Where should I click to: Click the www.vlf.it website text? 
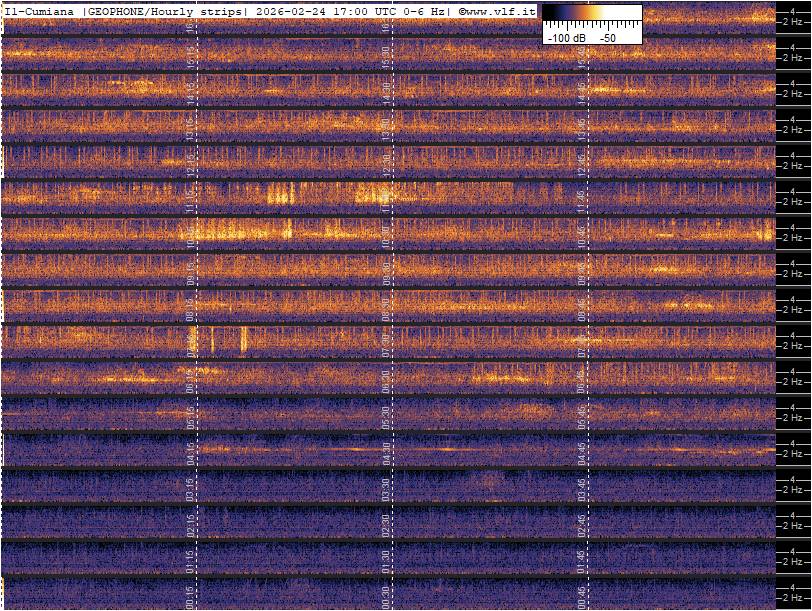coord(501,11)
